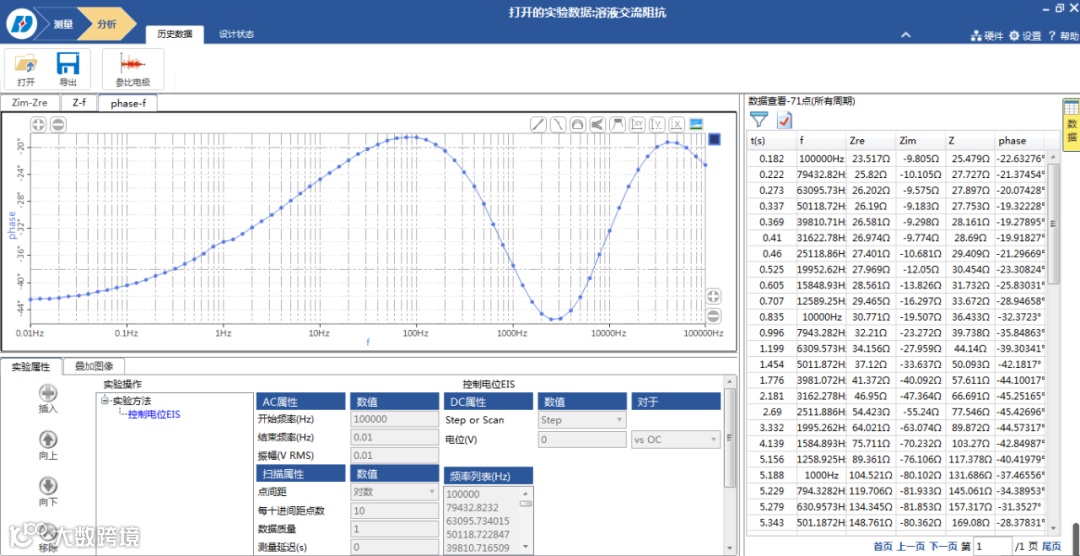
Task: Click the phase column header
Action: 1019,141
